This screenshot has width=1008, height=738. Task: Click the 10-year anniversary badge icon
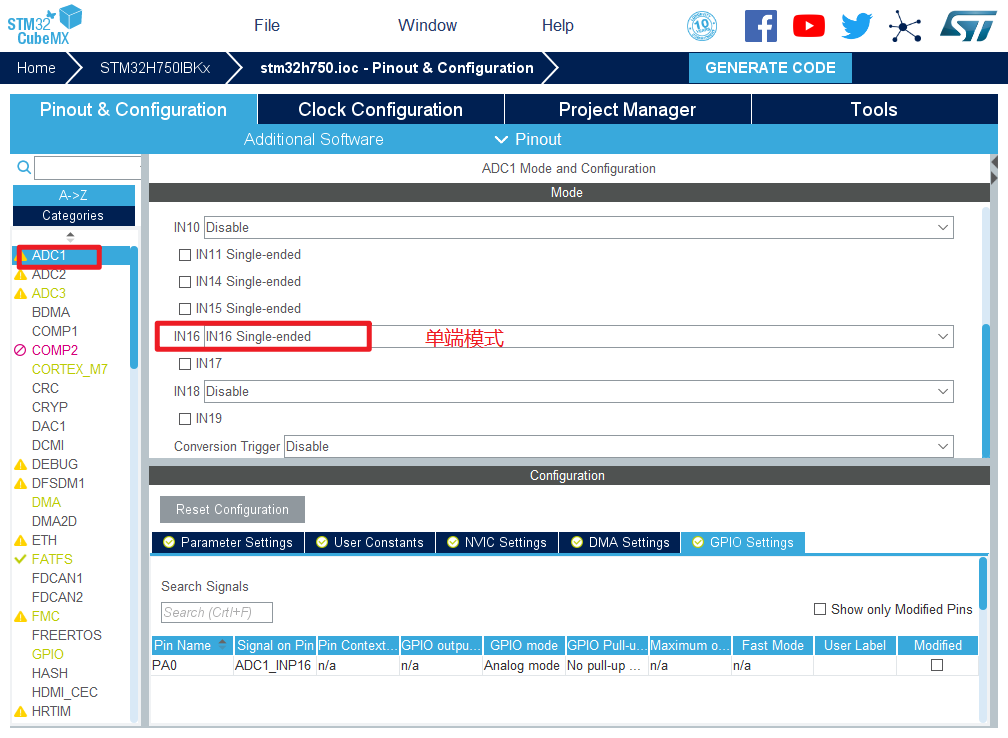click(x=702, y=26)
